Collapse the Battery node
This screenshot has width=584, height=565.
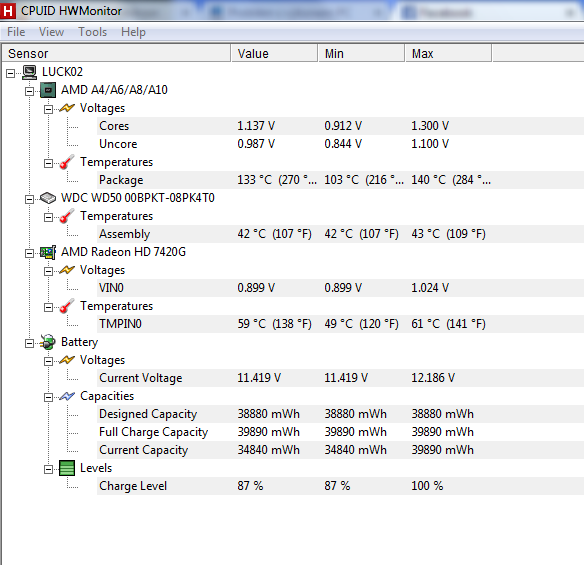tap(29, 343)
